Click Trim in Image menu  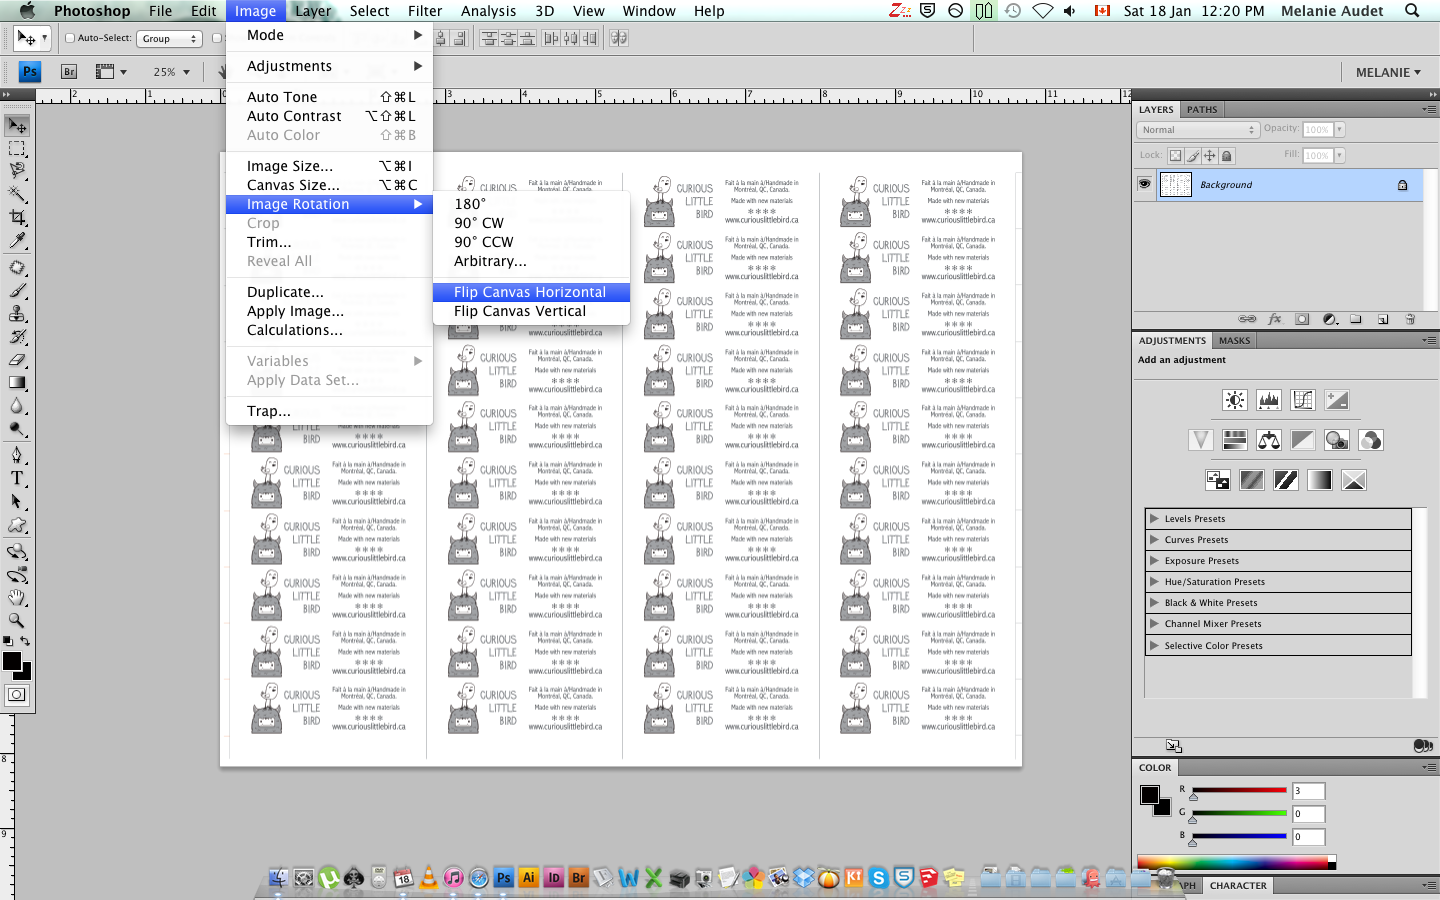pyautogui.click(x=329, y=242)
